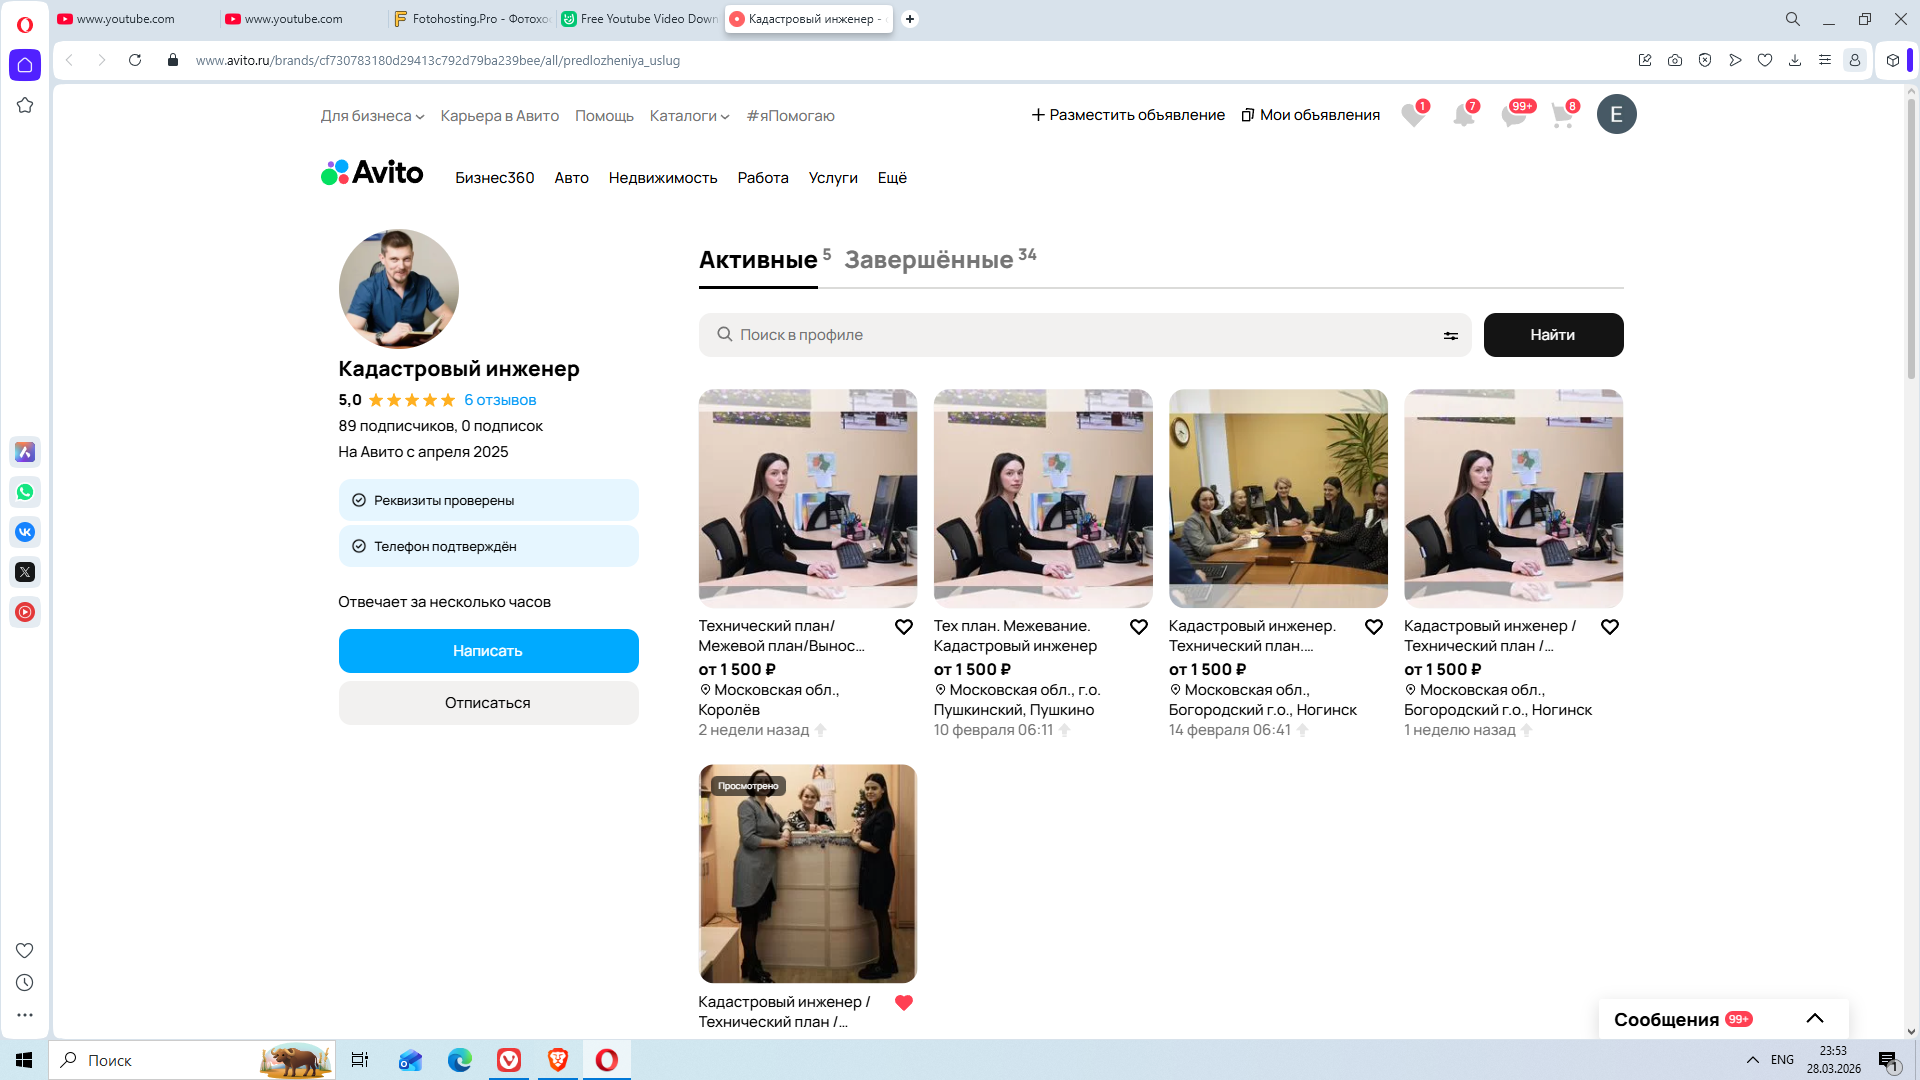This screenshot has width=1920, height=1080.
Task: Open the 6 отзывов link
Action: pyautogui.click(x=500, y=400)
